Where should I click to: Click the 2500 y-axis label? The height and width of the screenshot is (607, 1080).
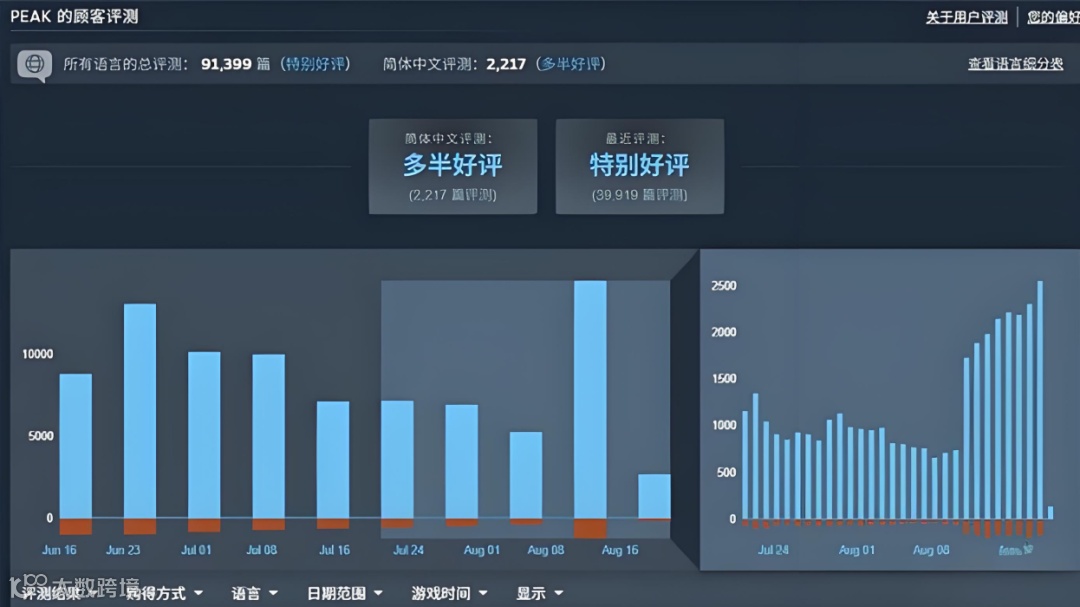[x=724, y=285]
